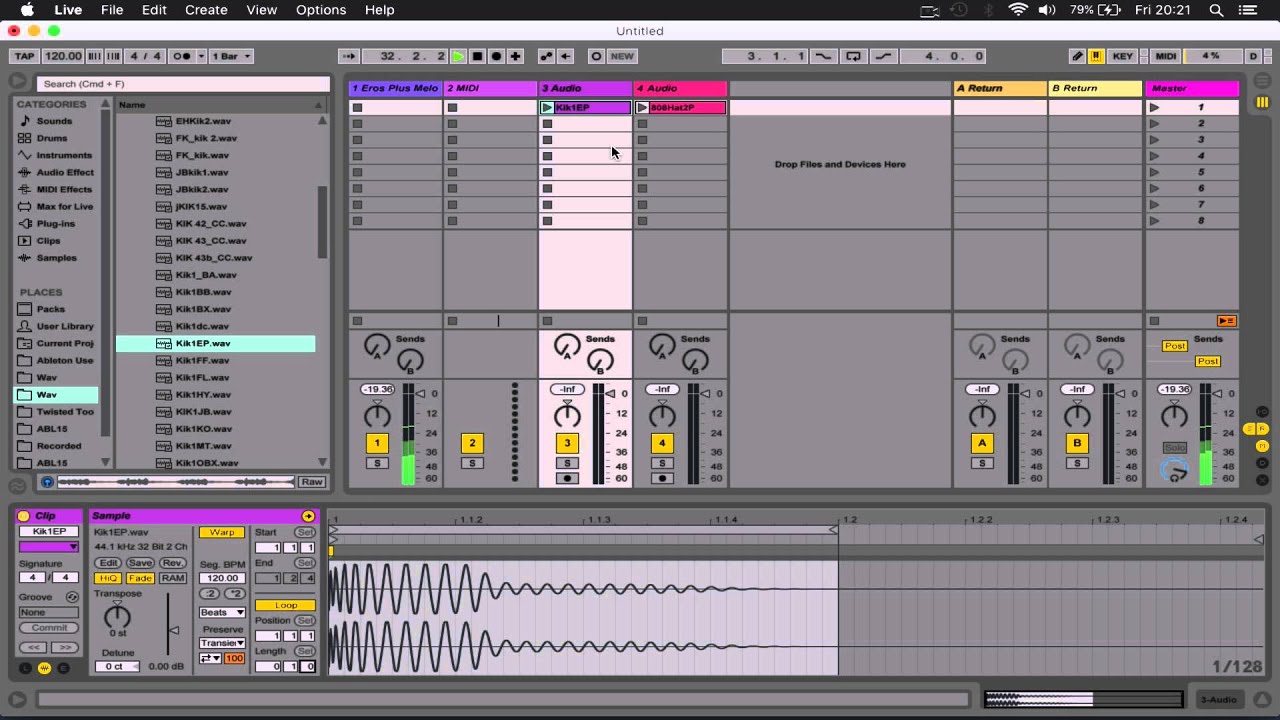
Task: Select MIDI Effects category
Action: coord(64,189)
